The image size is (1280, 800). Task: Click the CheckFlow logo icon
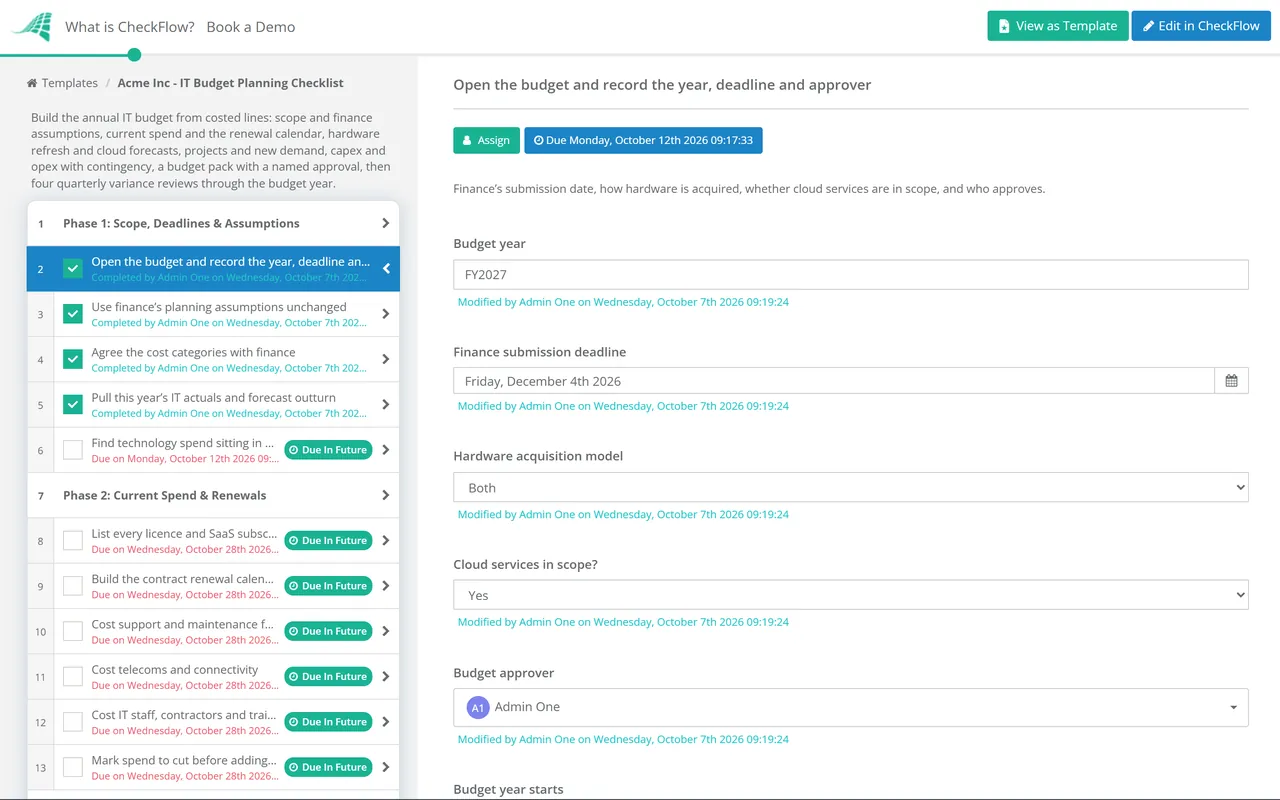coord(31,27)
